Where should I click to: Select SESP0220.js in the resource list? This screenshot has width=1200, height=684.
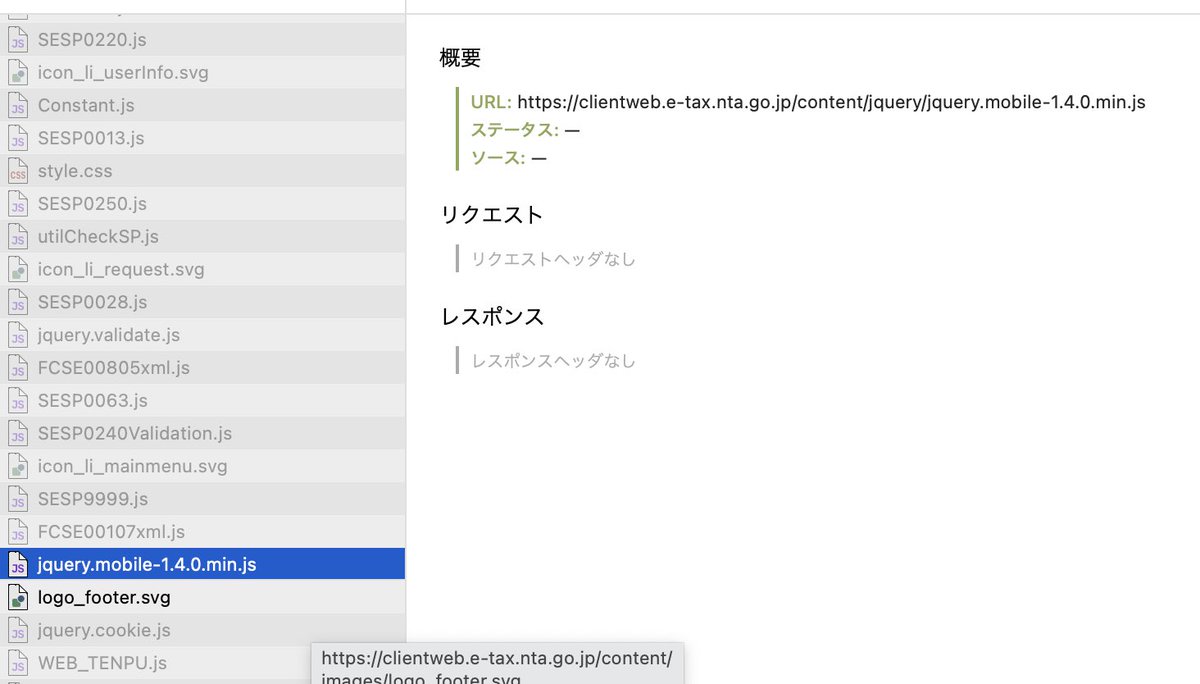click(202, 40)
